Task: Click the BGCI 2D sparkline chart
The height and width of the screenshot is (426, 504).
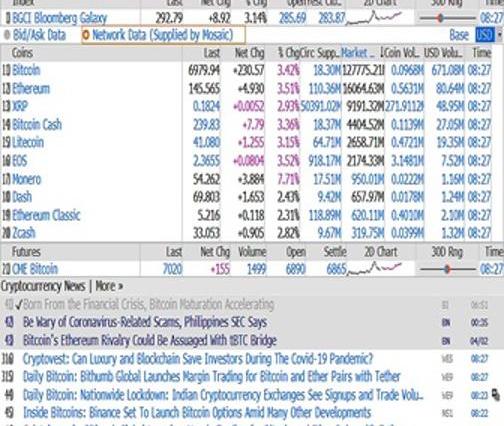Action: (374, 18)
